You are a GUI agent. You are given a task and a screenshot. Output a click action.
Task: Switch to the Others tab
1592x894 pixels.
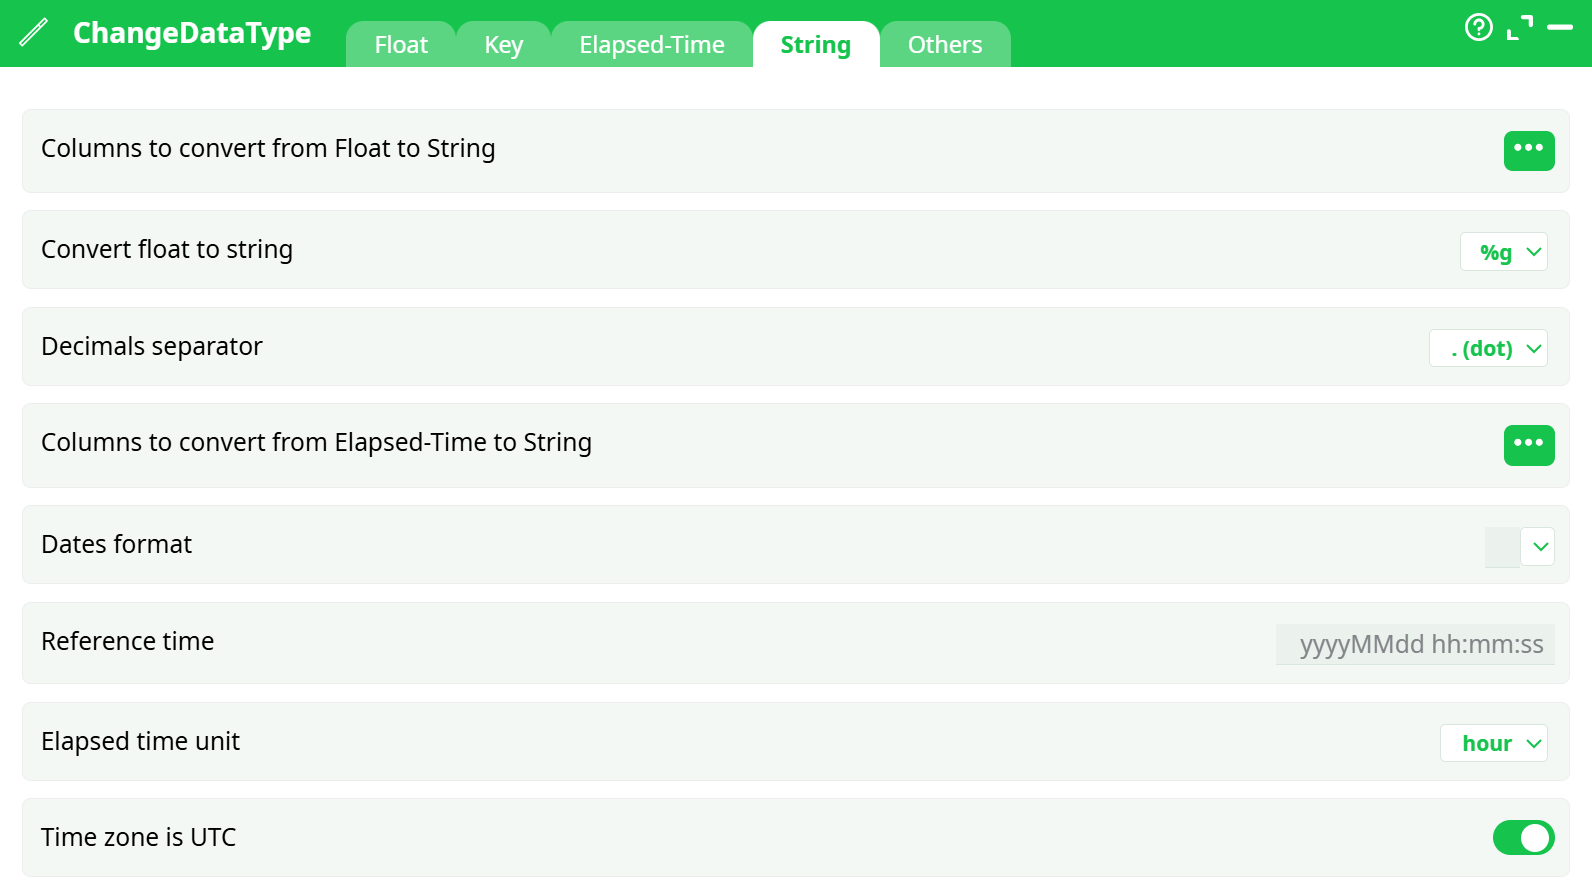click(x=944, y=44)
